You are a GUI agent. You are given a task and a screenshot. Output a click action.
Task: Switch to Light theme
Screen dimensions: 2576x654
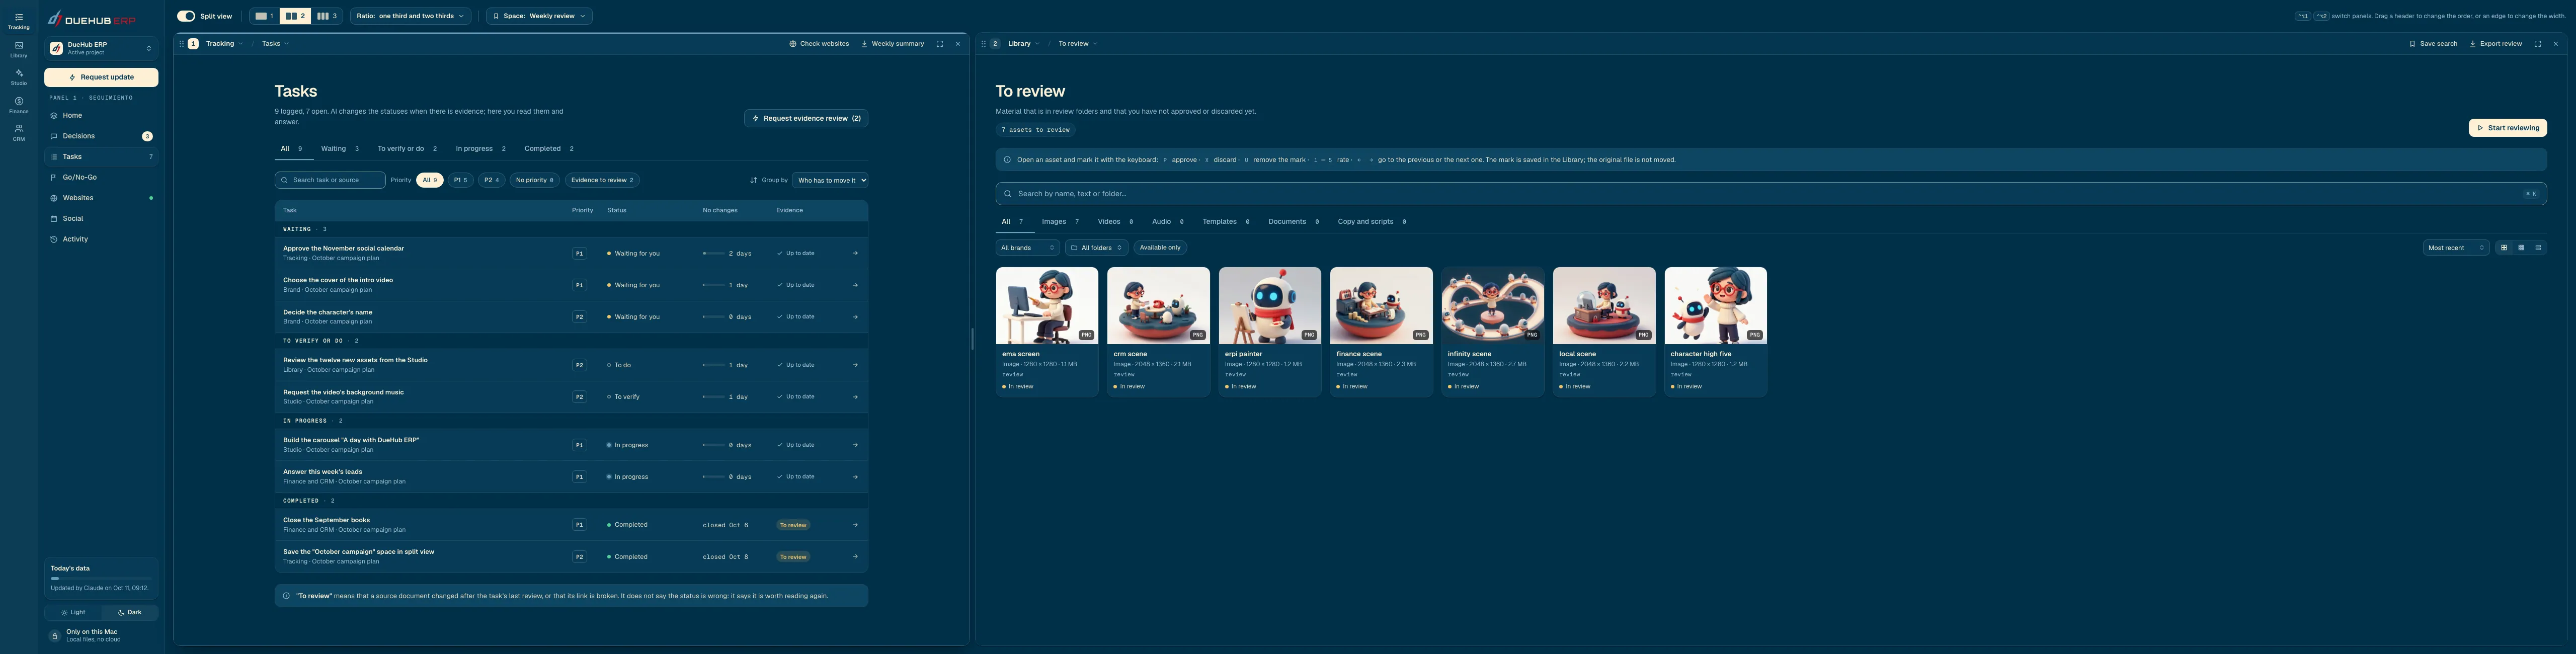tap(73, 613)
